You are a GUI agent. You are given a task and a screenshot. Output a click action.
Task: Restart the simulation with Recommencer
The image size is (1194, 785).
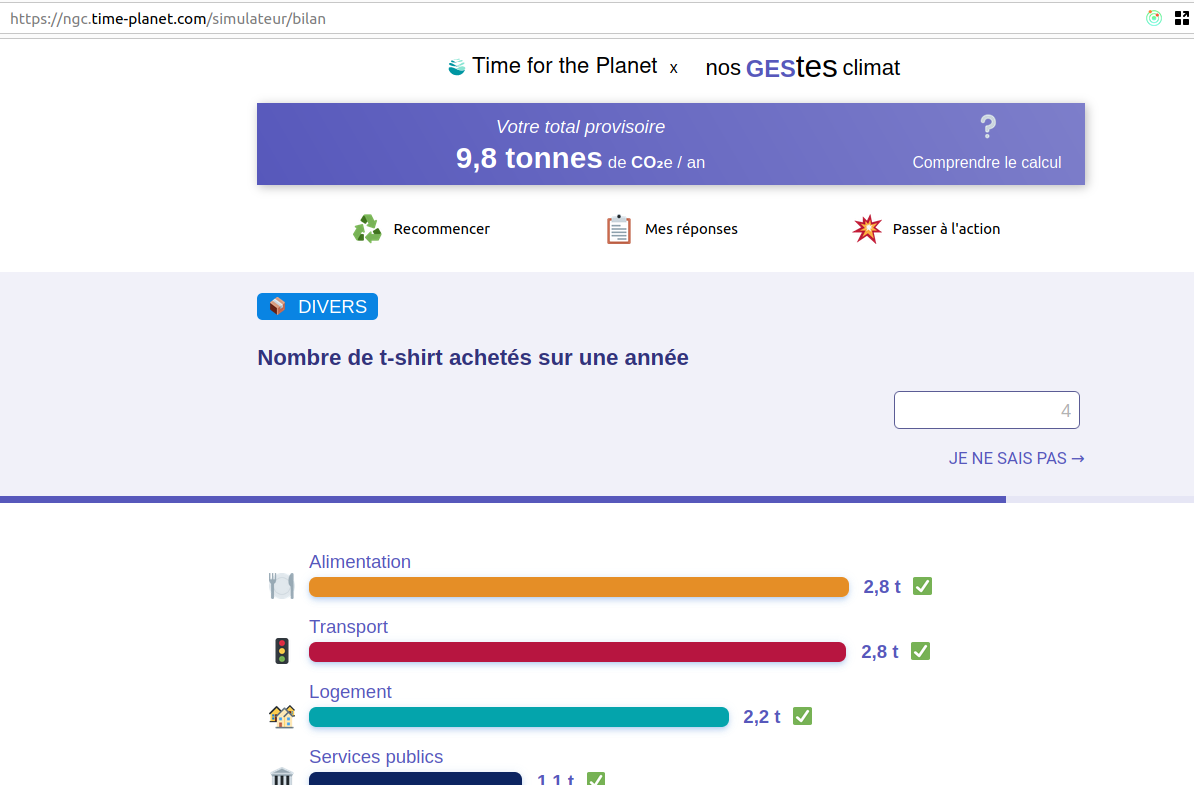click(x=421, y=228)
